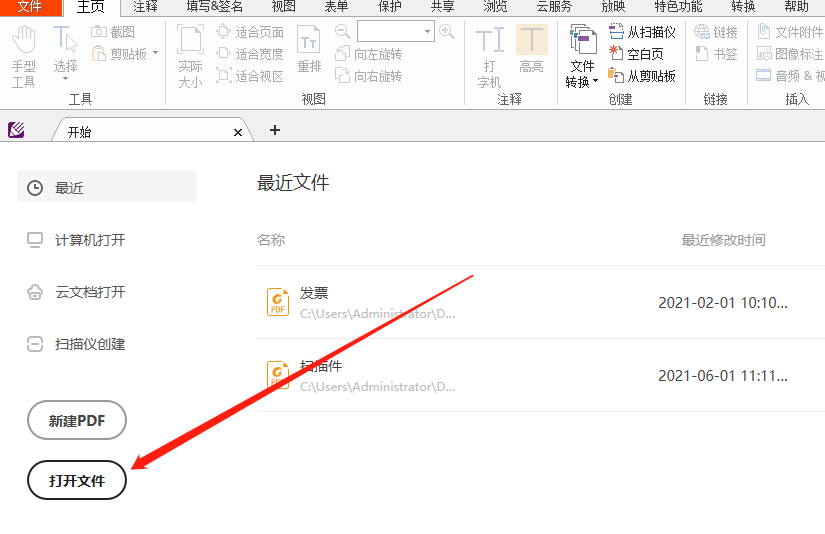Rotate view right (向右旋转)
This screenshot has height=534, width=825.
pos(368,76)
